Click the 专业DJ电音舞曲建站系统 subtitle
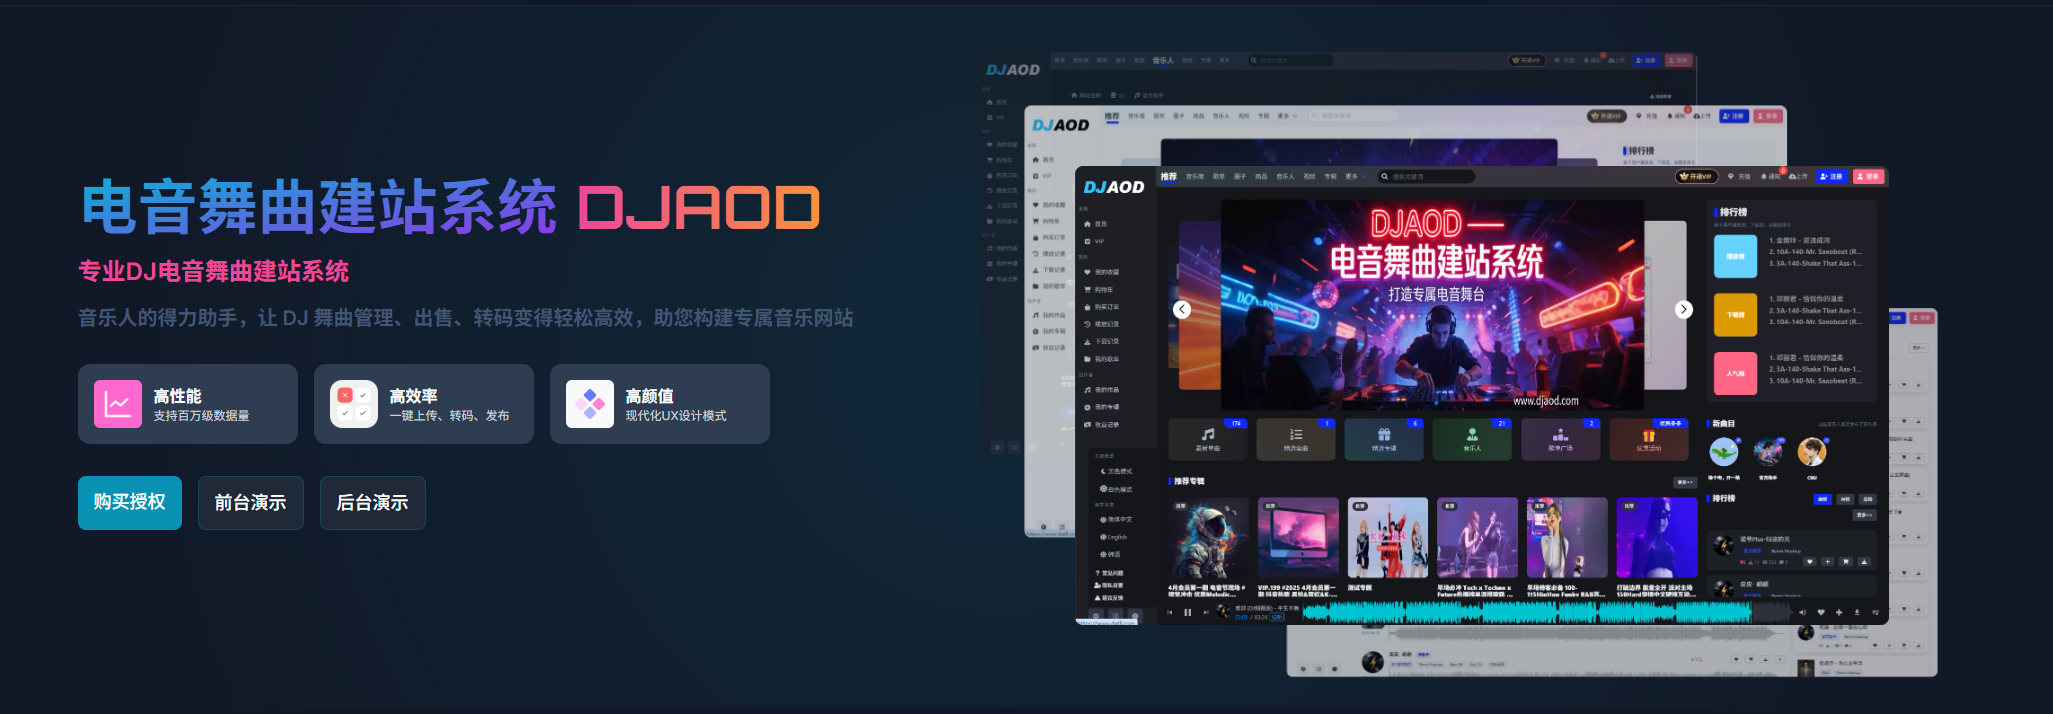Image resolution: width=2053 pixels, height=714 pixels. coord(214,271)
